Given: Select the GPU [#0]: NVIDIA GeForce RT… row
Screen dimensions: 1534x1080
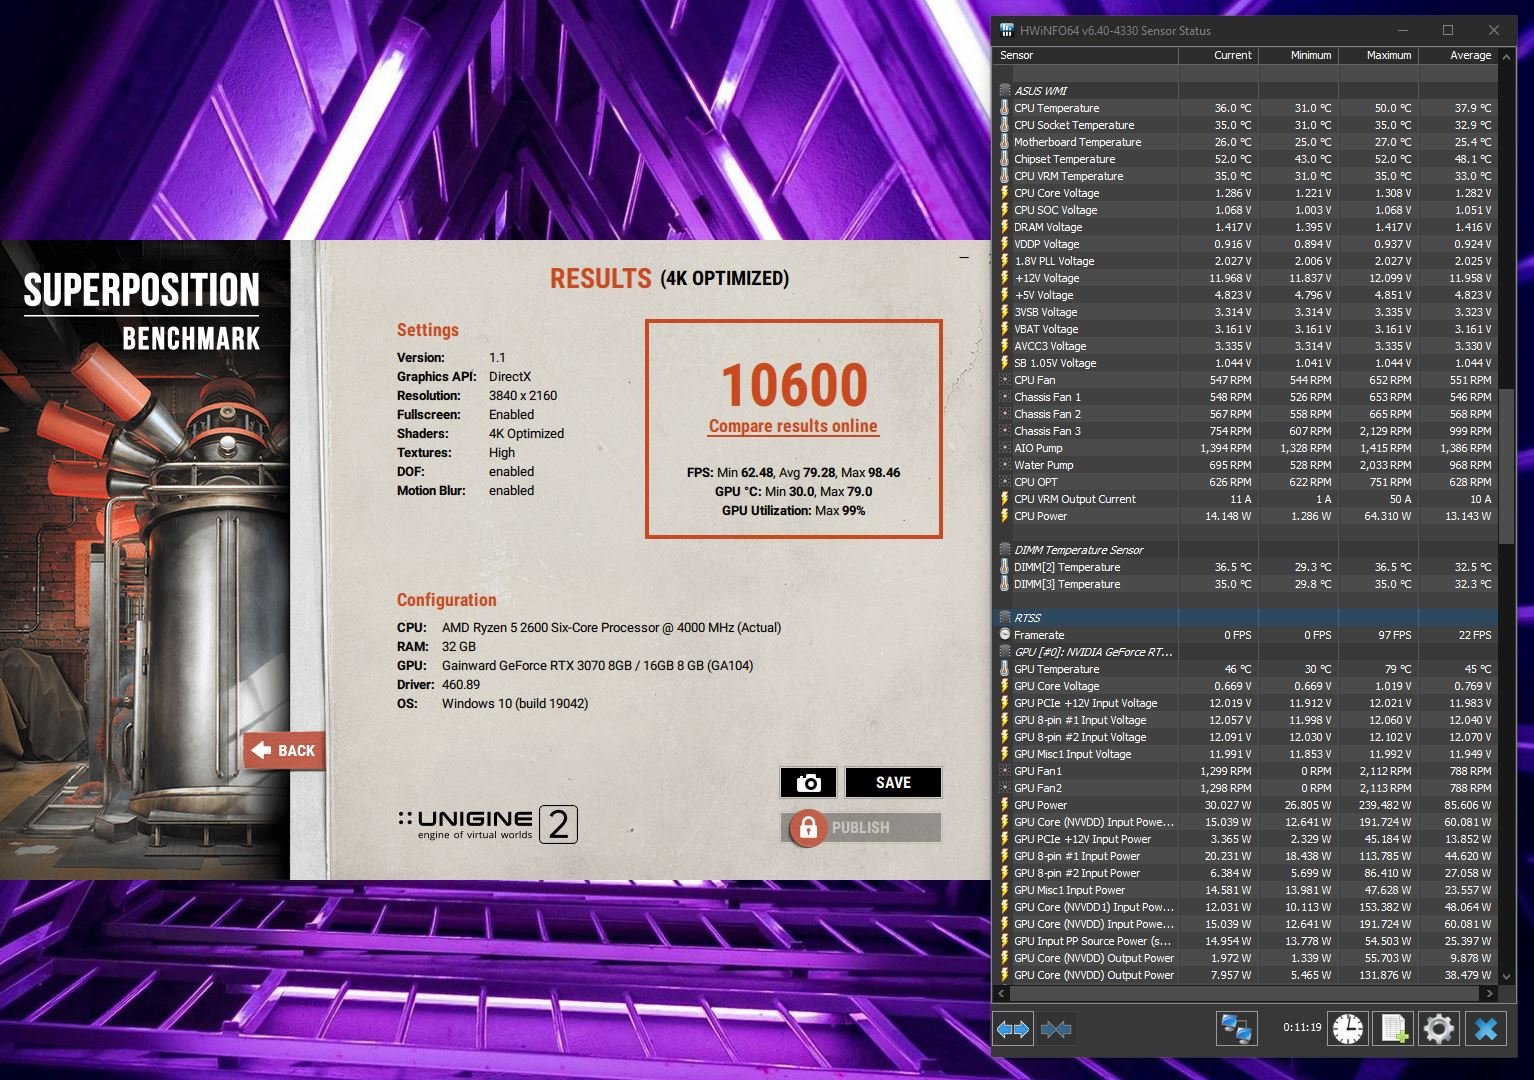Looking at the screenshot, I should click(x=1246, y=652).
